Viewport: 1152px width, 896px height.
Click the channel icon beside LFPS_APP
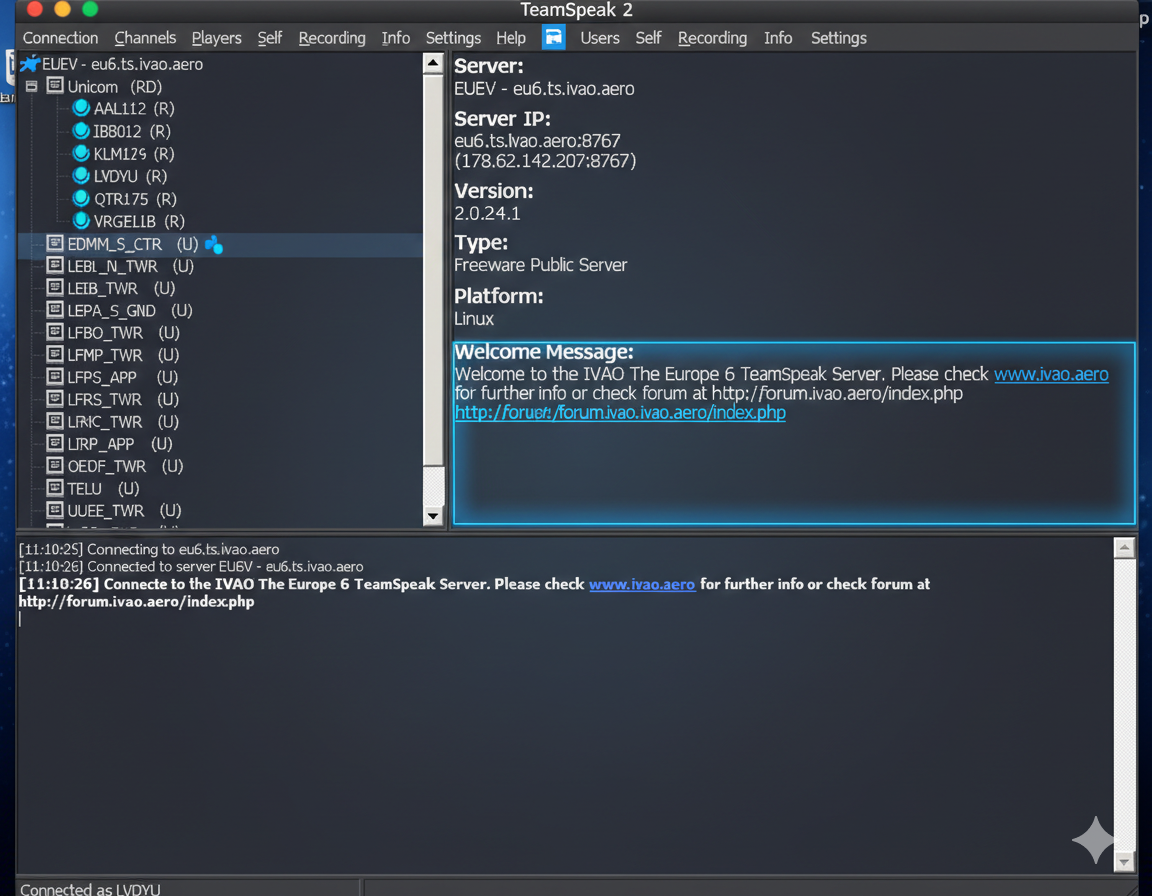(55, 377)
